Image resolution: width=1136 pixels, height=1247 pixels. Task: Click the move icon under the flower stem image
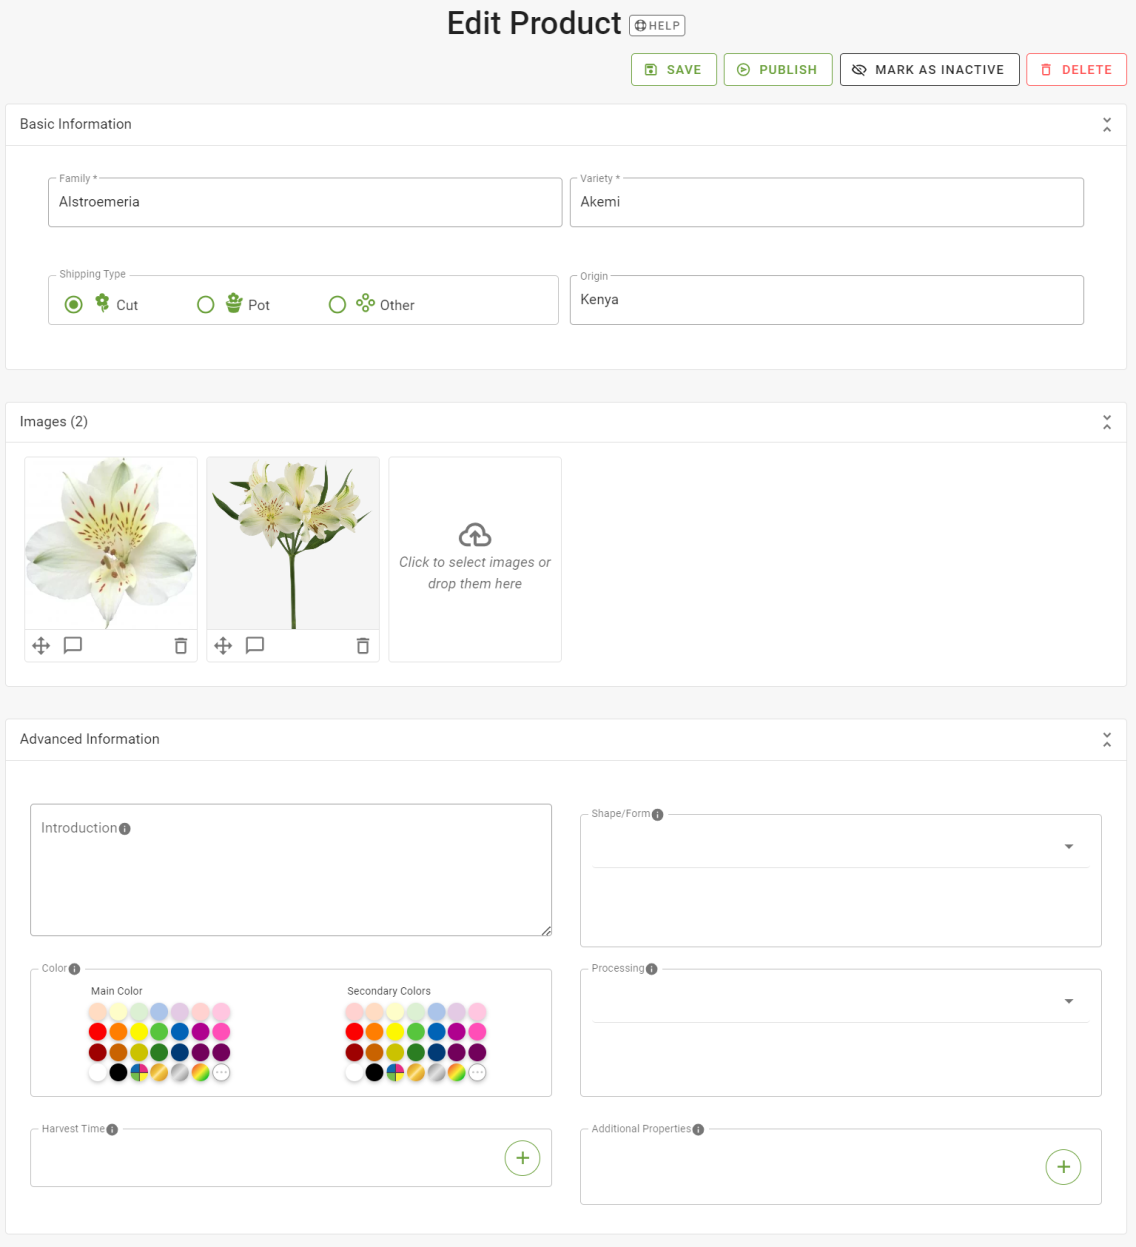click(x=223, y=646)
